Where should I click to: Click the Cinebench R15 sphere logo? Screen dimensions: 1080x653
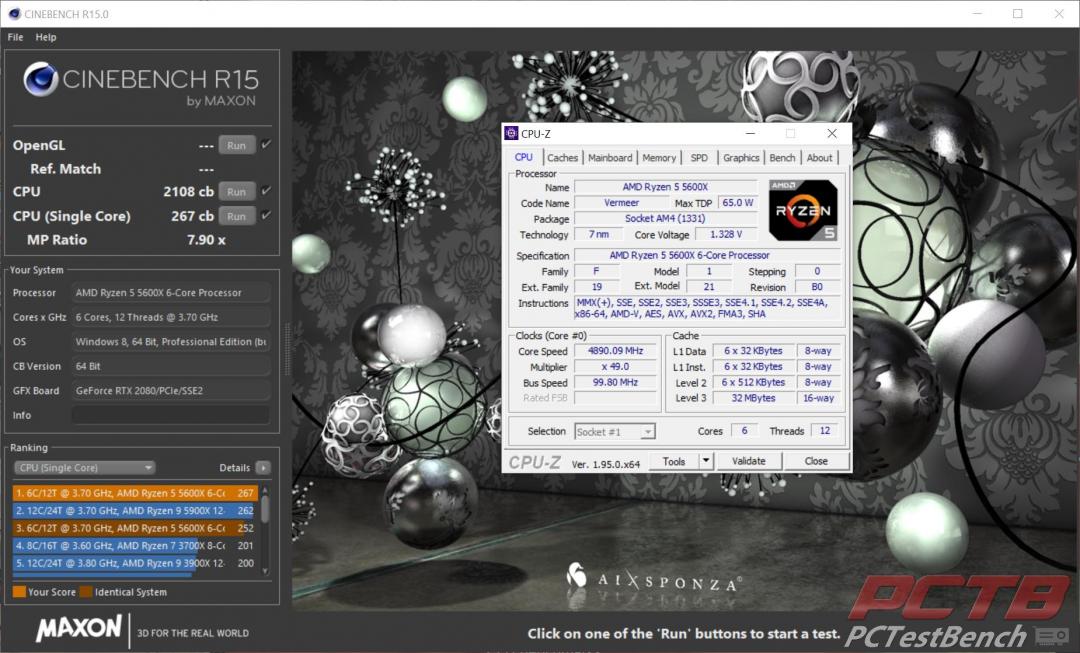pyautogui.click(x=40, y=80)
